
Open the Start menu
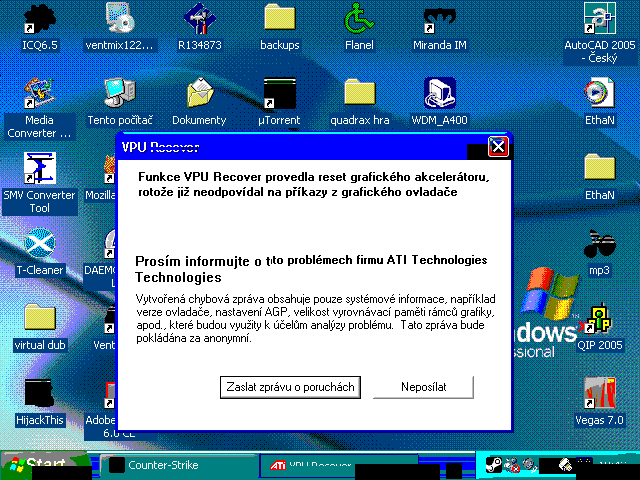[45, 465]
